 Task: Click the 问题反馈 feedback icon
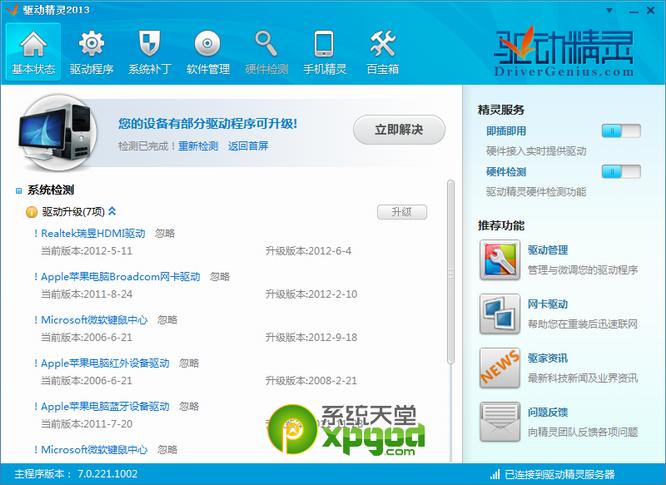tap(498, 417)
